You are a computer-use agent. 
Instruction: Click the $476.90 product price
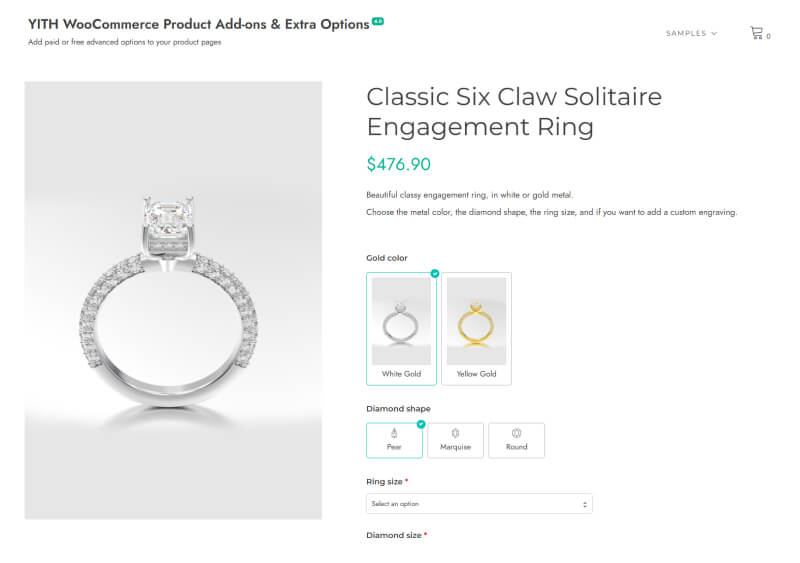pos(398,164)
